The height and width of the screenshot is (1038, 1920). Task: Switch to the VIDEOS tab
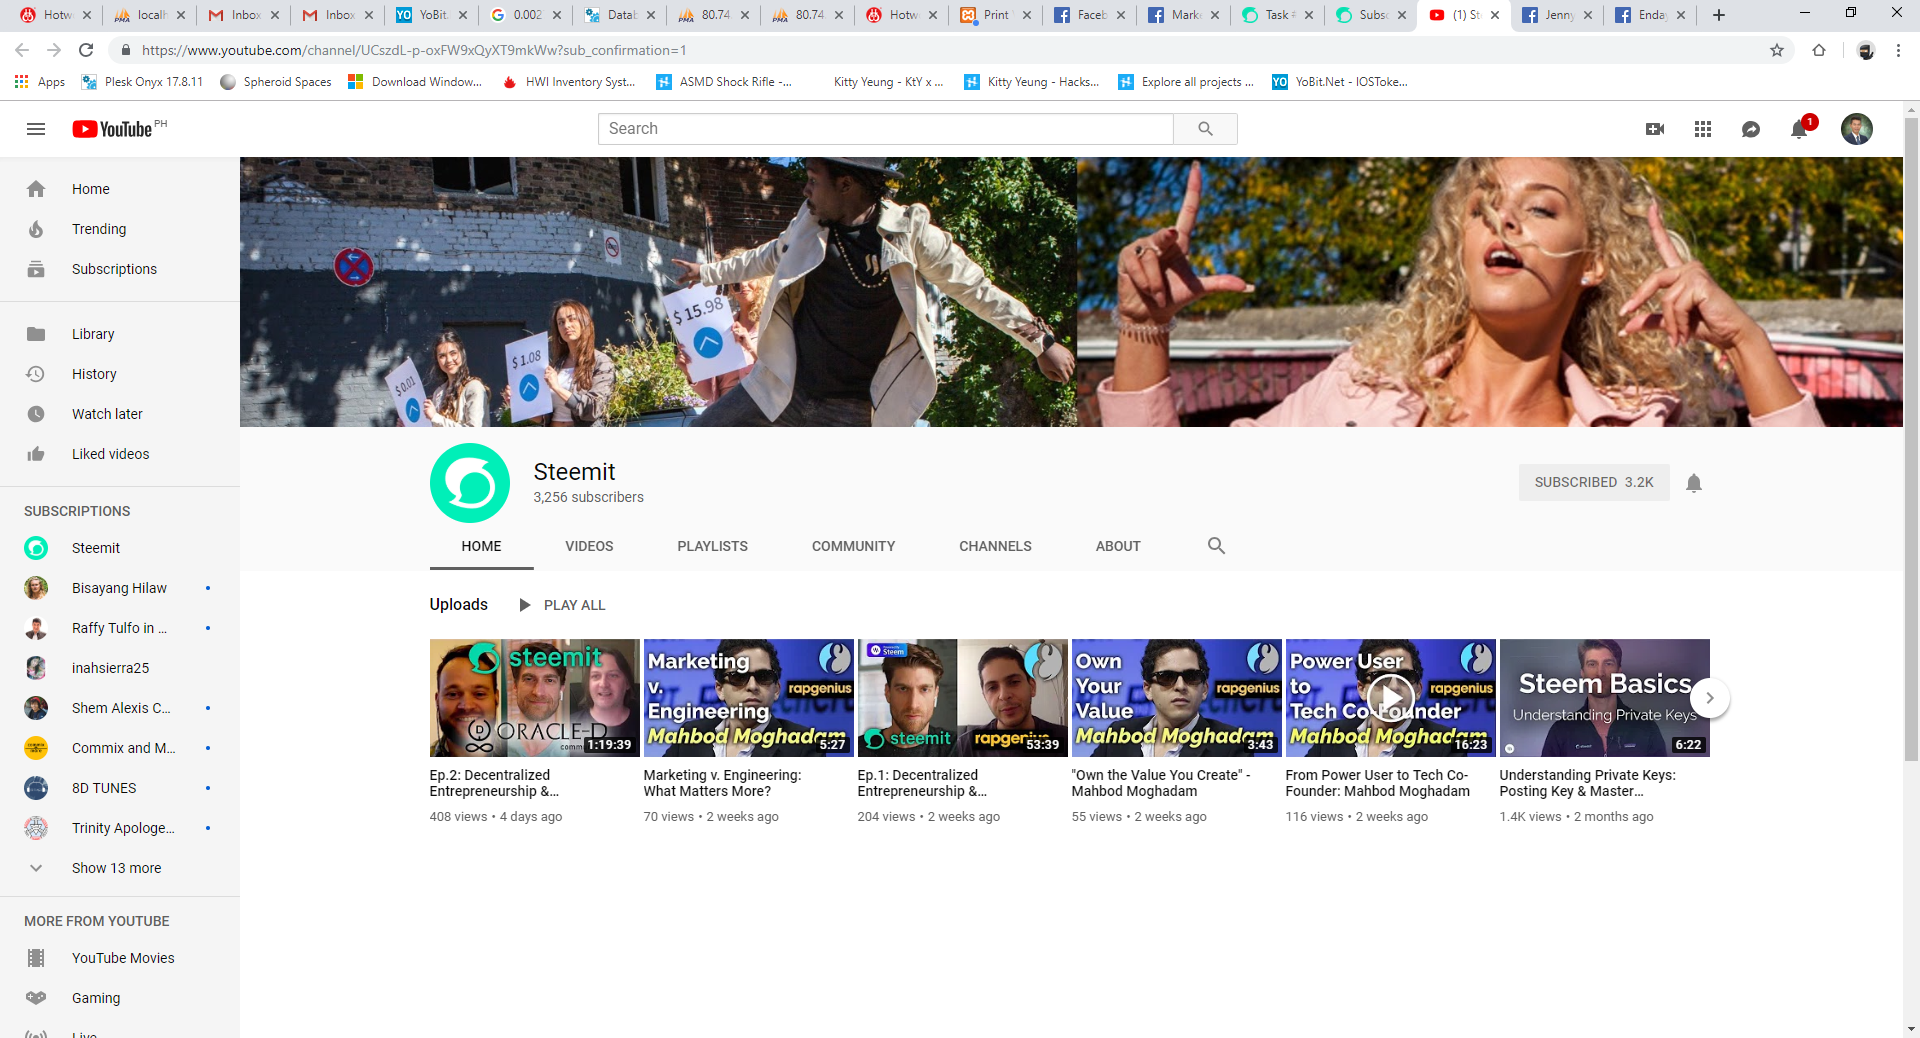coord(589,546)
